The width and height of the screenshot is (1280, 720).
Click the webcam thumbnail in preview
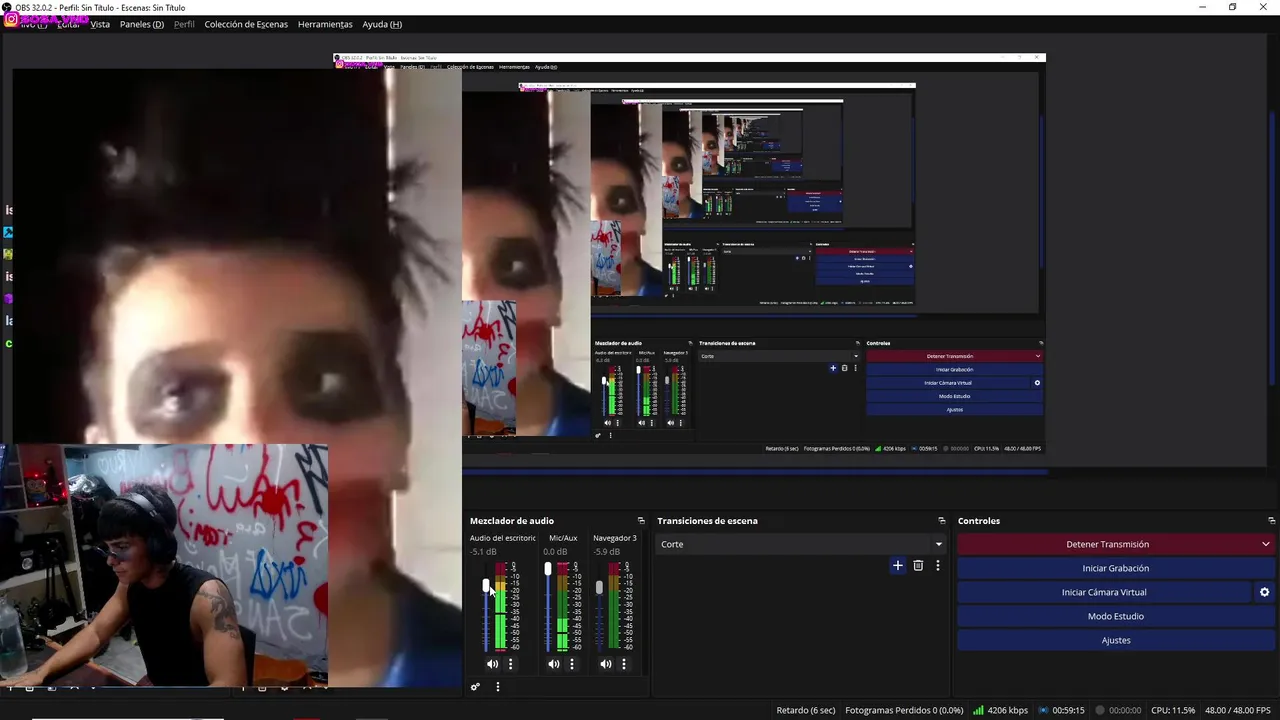point(164,565)
